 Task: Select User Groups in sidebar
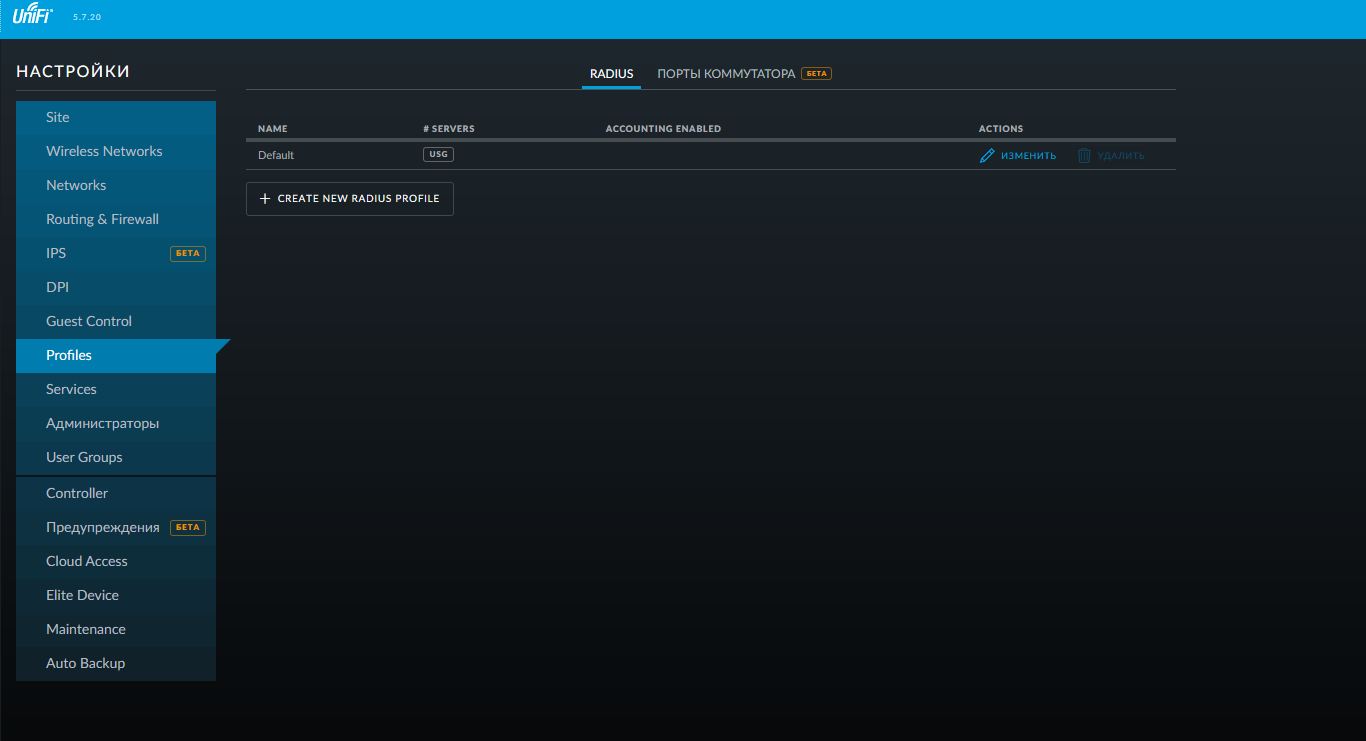84,457
